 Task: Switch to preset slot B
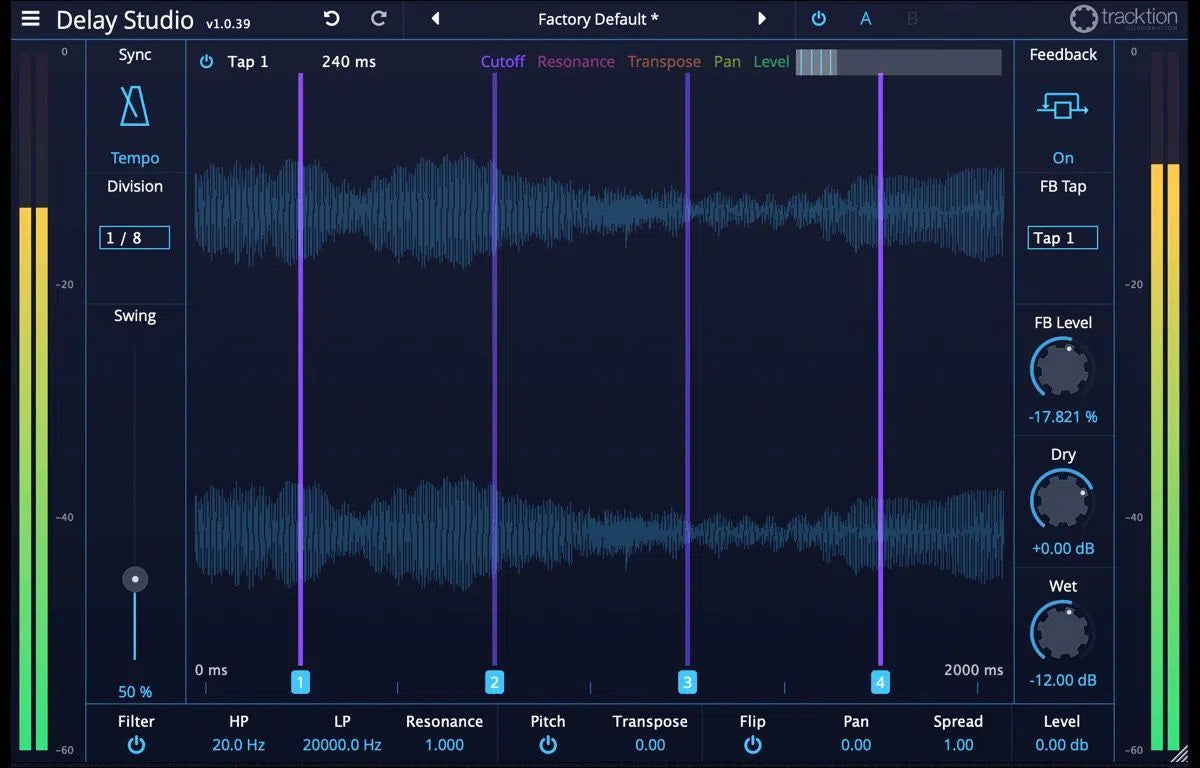(910, 19)
